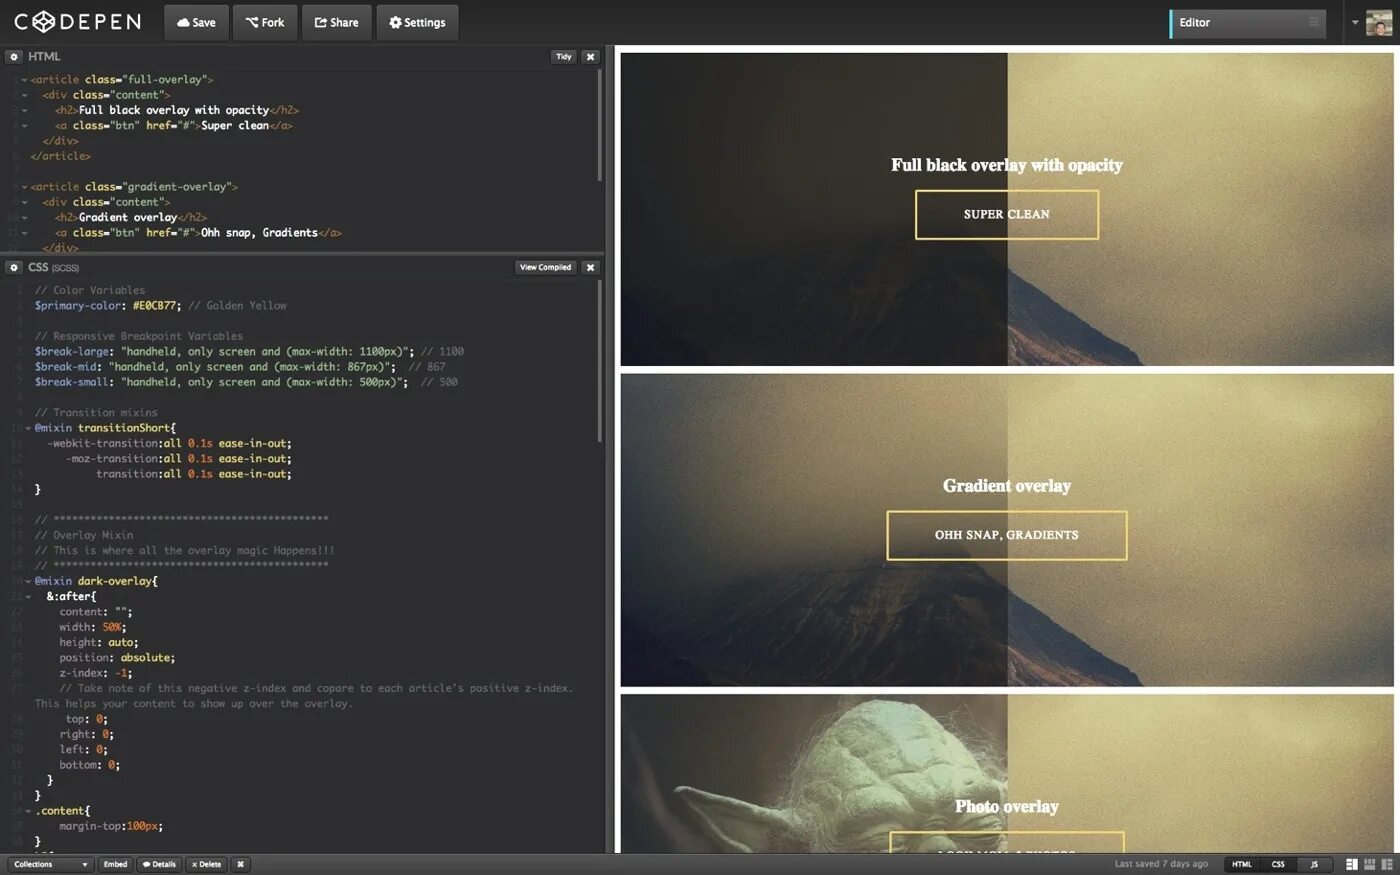Click the Embed button in footer

(x=116, y=864)
